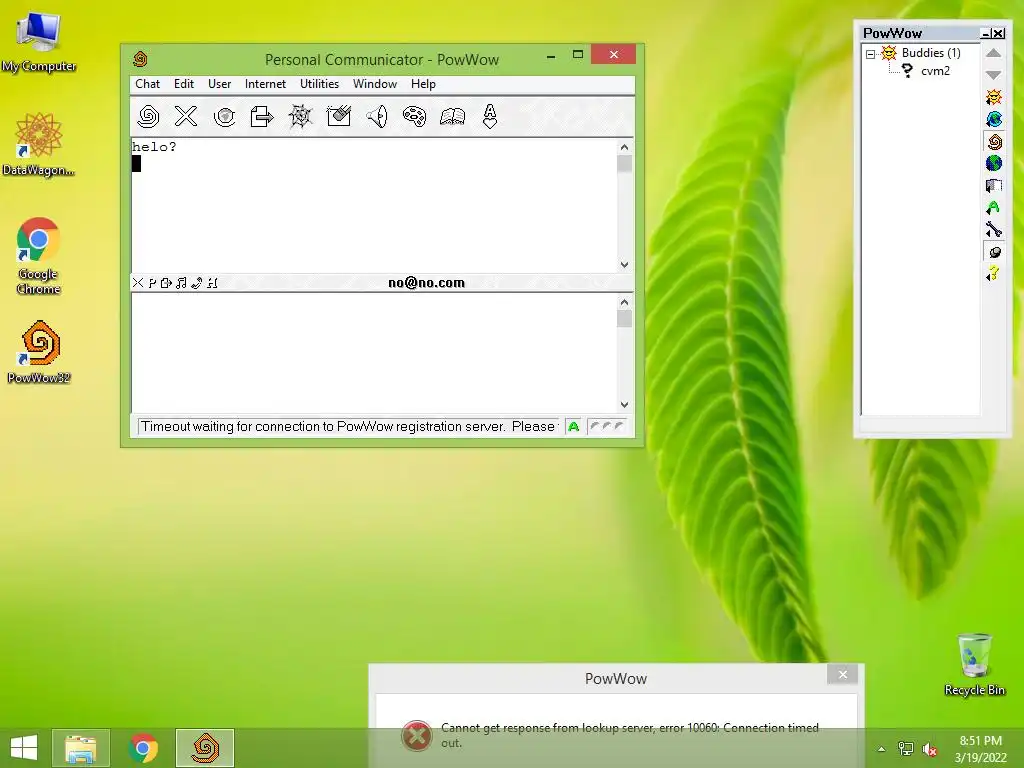1024x768 pixels.
Task: Click the yellow question mark sidebar icon
Action: (993, 274)
